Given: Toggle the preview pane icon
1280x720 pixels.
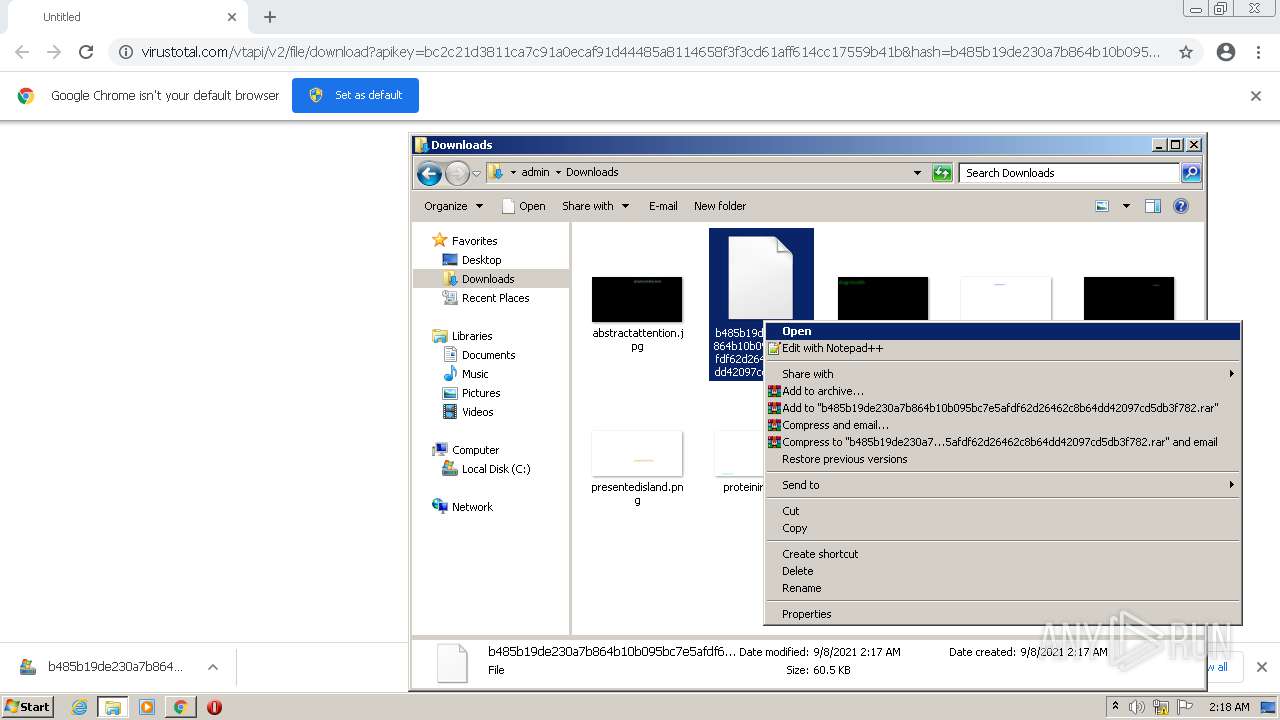Looking at the screenshot, I should coord(1153,206).
